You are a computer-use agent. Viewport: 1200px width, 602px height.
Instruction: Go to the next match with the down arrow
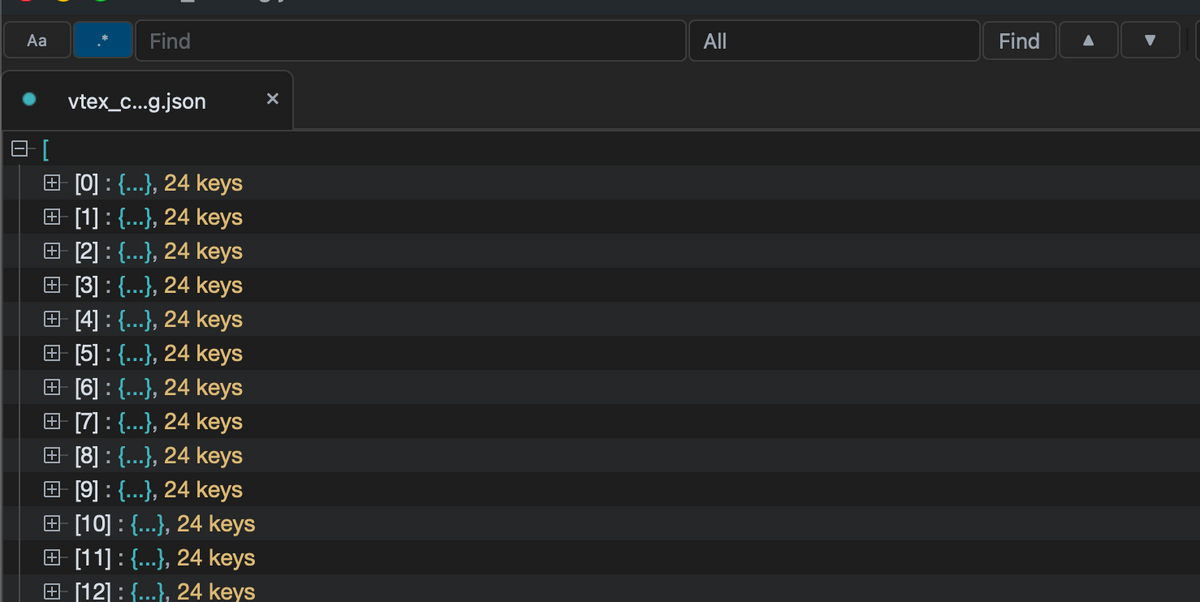(x=1150, y=41)
